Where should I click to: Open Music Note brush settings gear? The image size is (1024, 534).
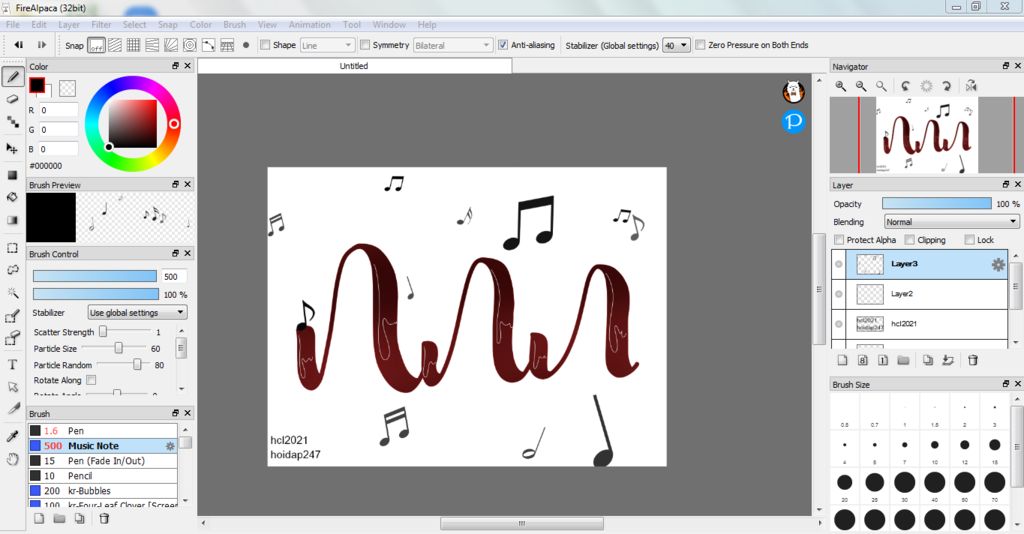(170, 447)
